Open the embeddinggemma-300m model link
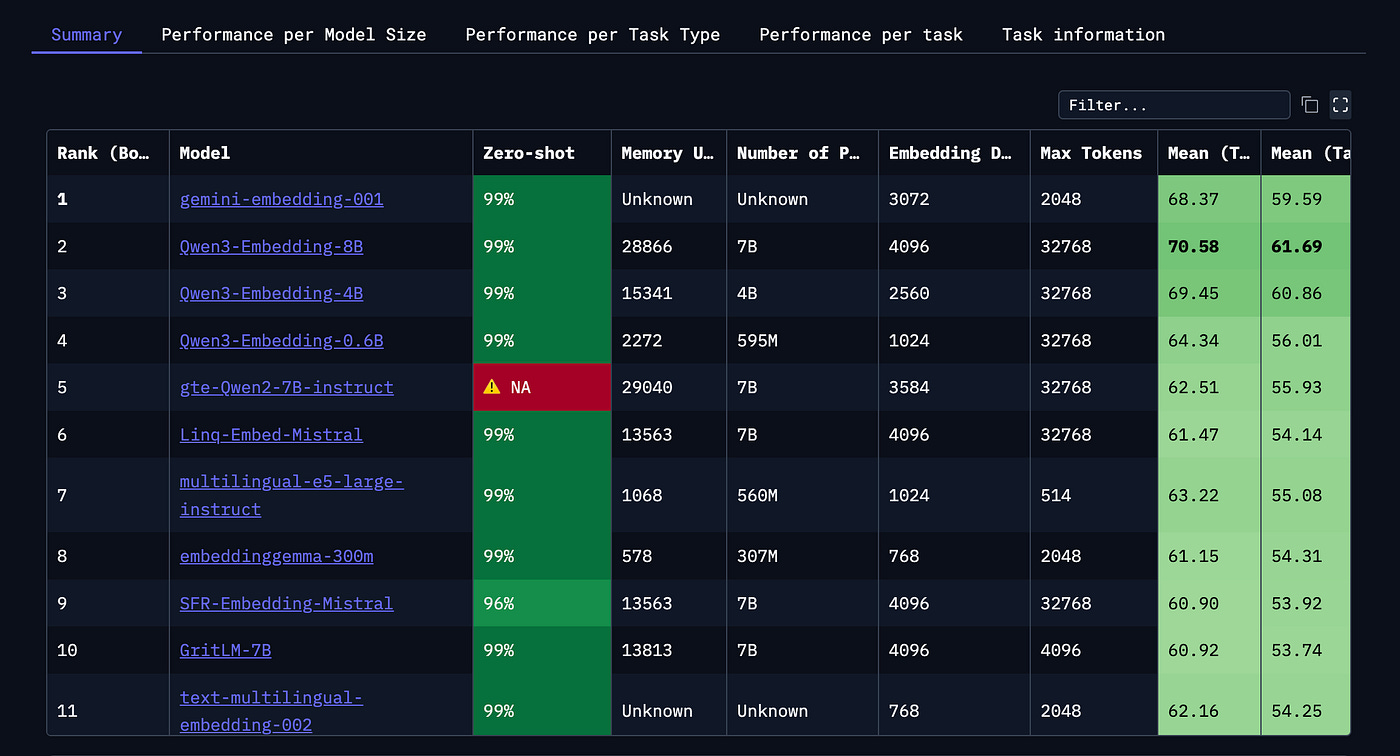This screenshot has height=756, width=1400. (277, 556)
